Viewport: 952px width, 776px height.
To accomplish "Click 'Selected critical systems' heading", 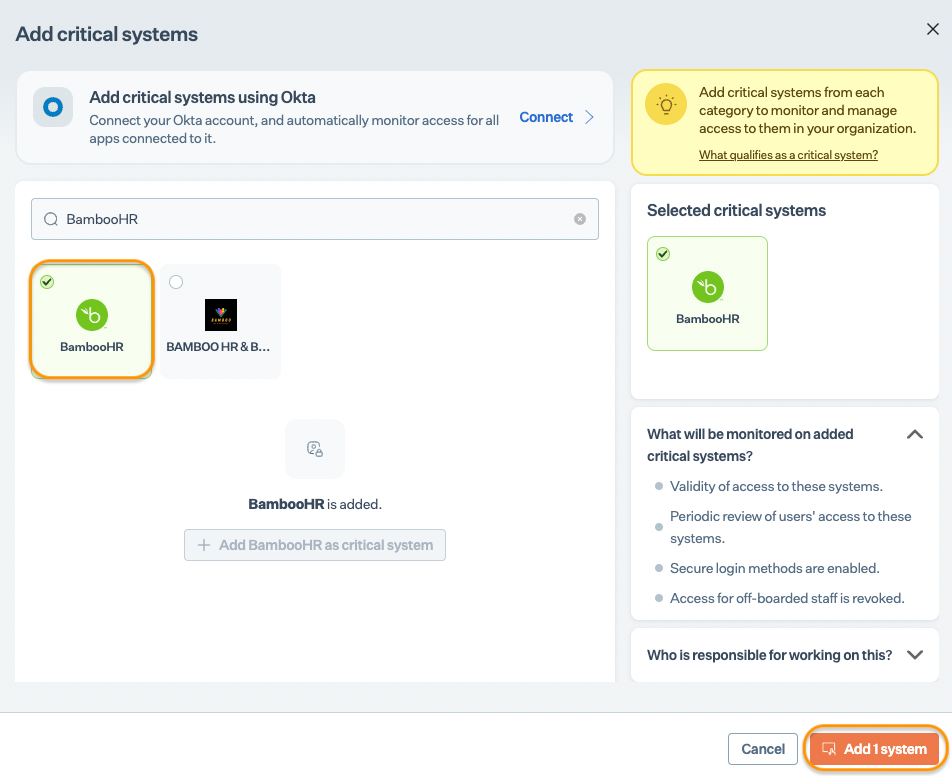I will coord(736,210).
